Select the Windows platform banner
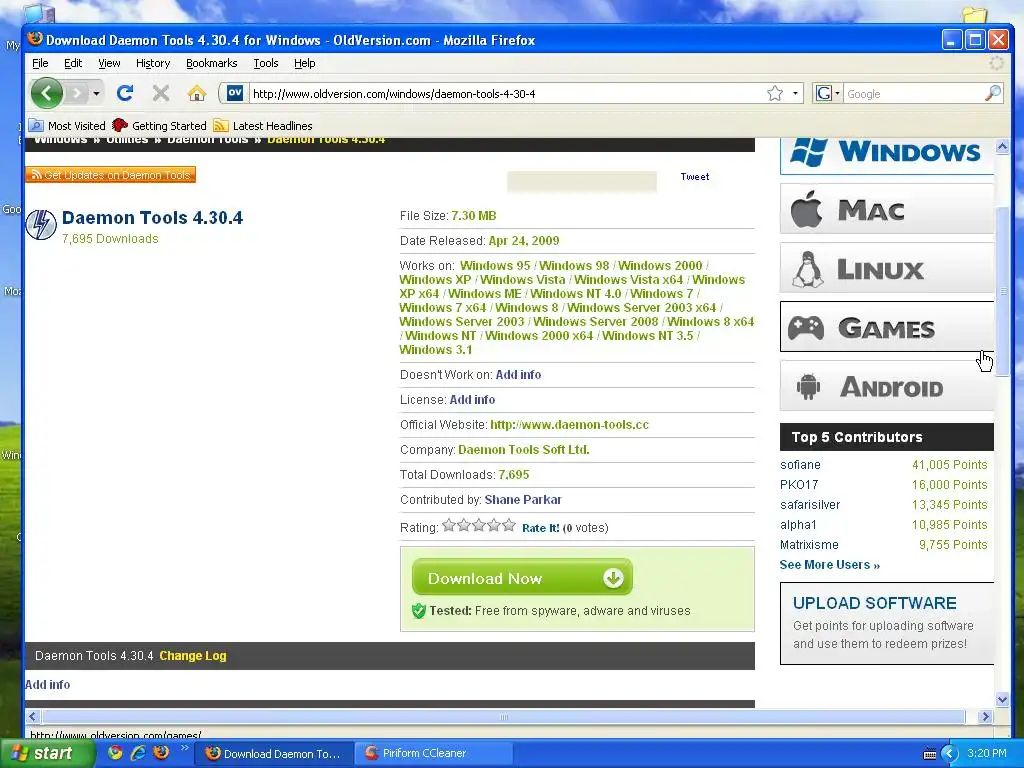The image size is (1024, 768). [x=887, y=155]
